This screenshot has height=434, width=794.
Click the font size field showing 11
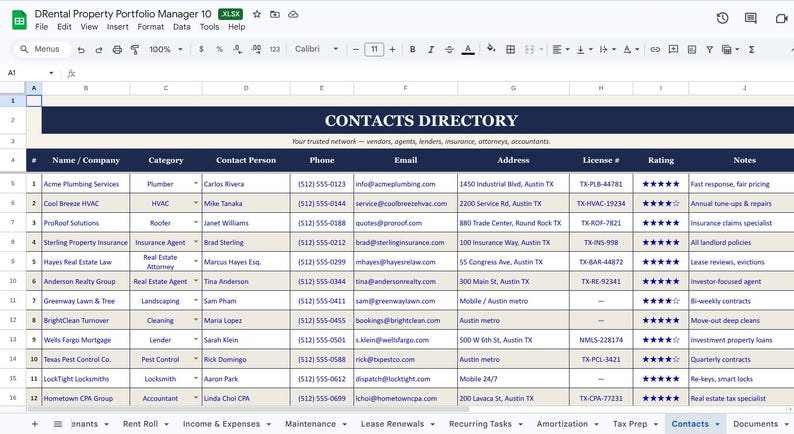click(374, 49)
